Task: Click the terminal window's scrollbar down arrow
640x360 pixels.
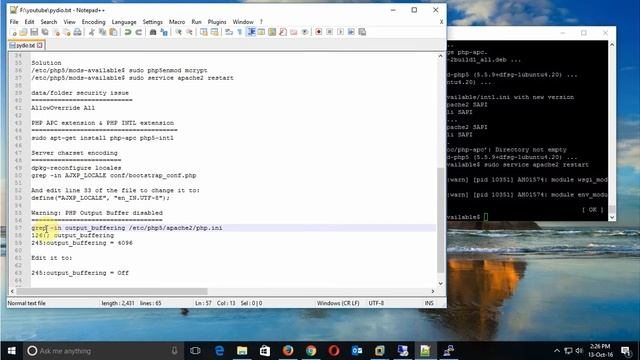Action: click(611, 218)
